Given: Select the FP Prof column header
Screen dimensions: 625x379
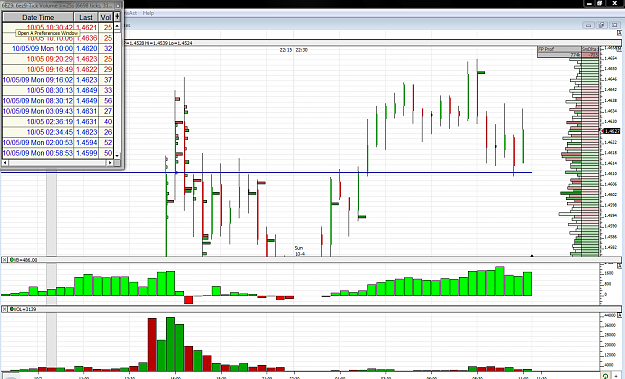Looking at the screenshot, I should pos(559,49).
